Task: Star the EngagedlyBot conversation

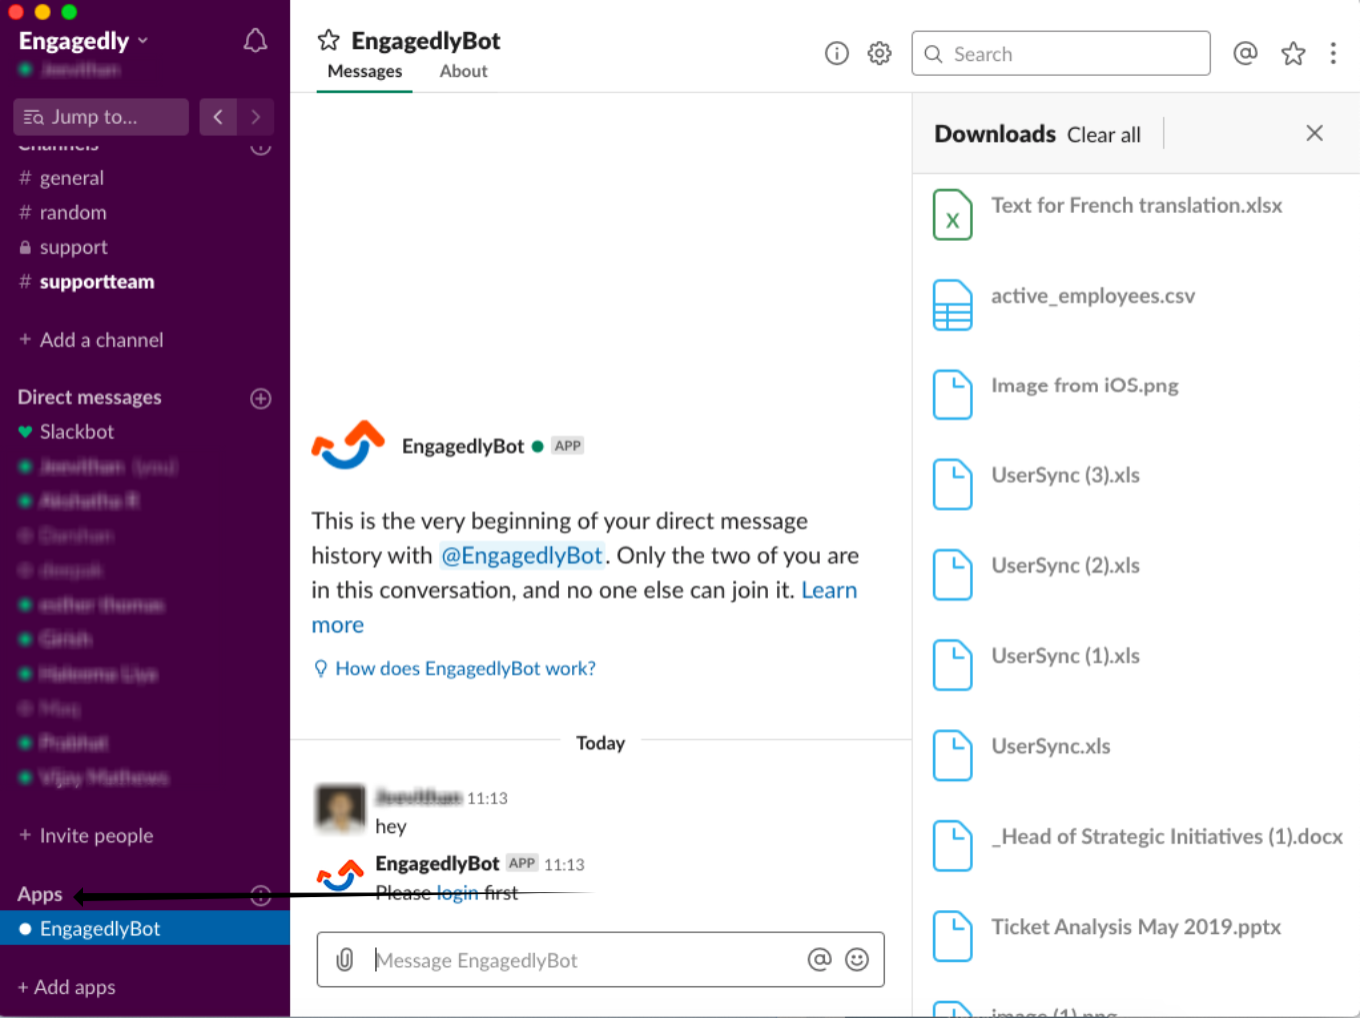Action: click(x=328, y=40)
